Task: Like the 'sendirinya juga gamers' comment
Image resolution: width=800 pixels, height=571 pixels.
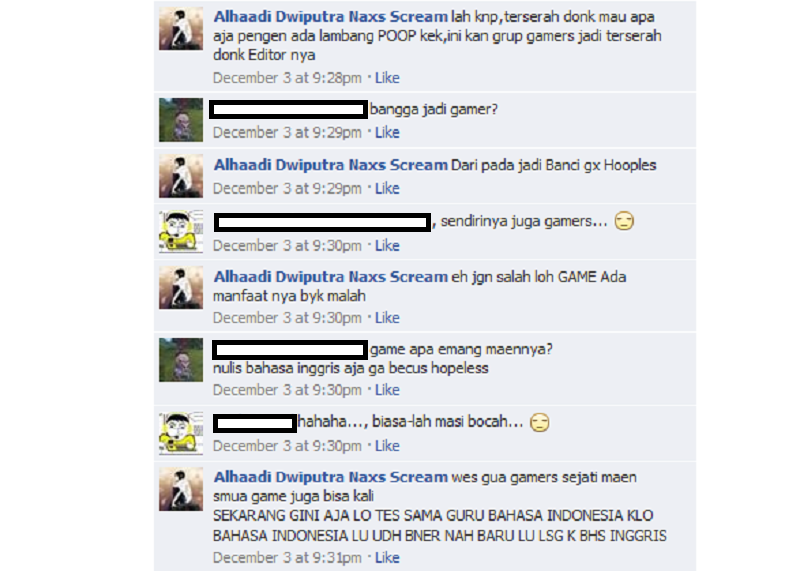Action: [x=387, y=246]
